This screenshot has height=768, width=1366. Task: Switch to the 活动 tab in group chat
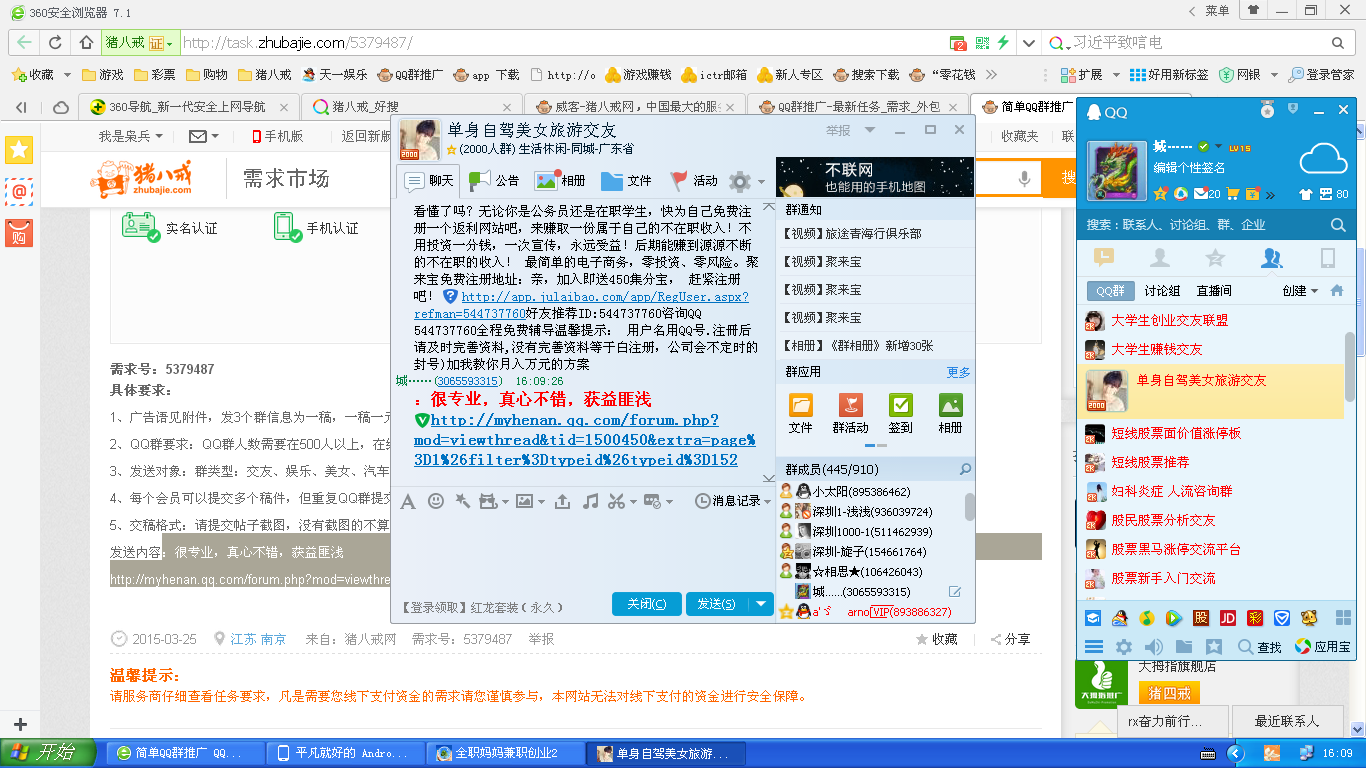(693, 181)
